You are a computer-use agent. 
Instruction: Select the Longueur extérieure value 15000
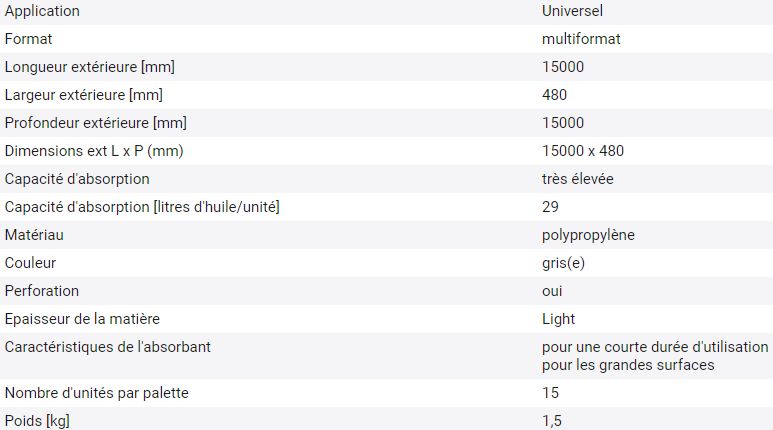click(562, 67)
